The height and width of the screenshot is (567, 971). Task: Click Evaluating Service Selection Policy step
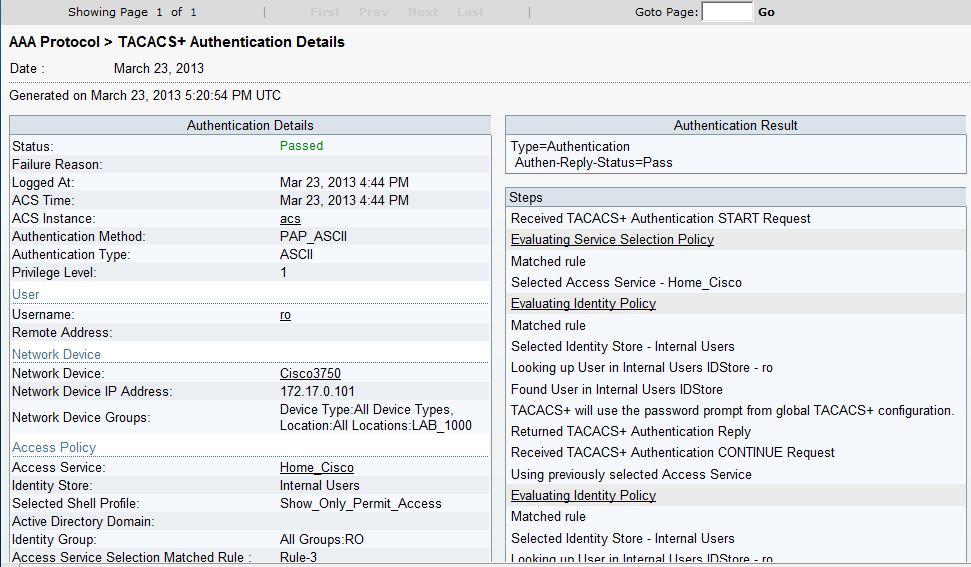(612, 240)
